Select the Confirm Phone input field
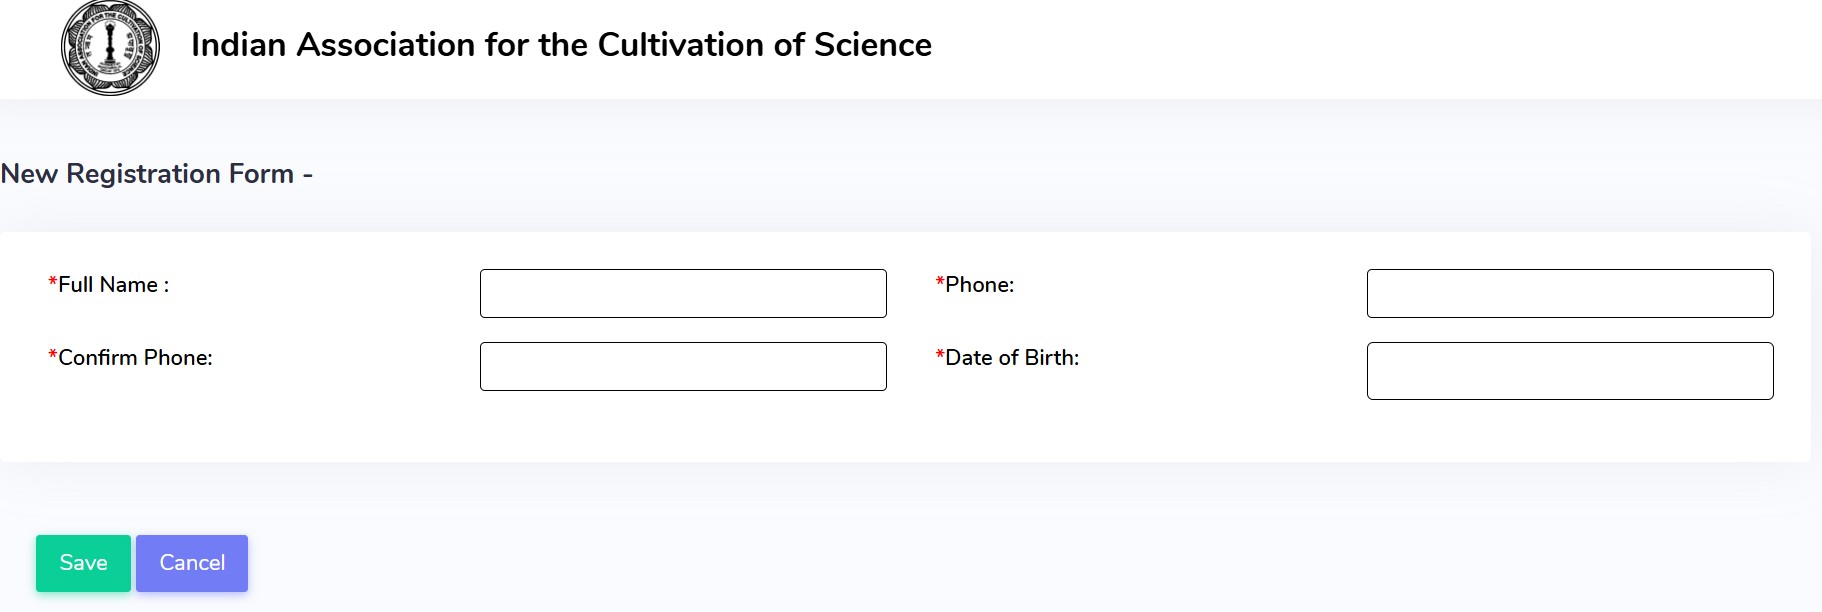This screenshot has height=612, width=1822. click(683, 366)
